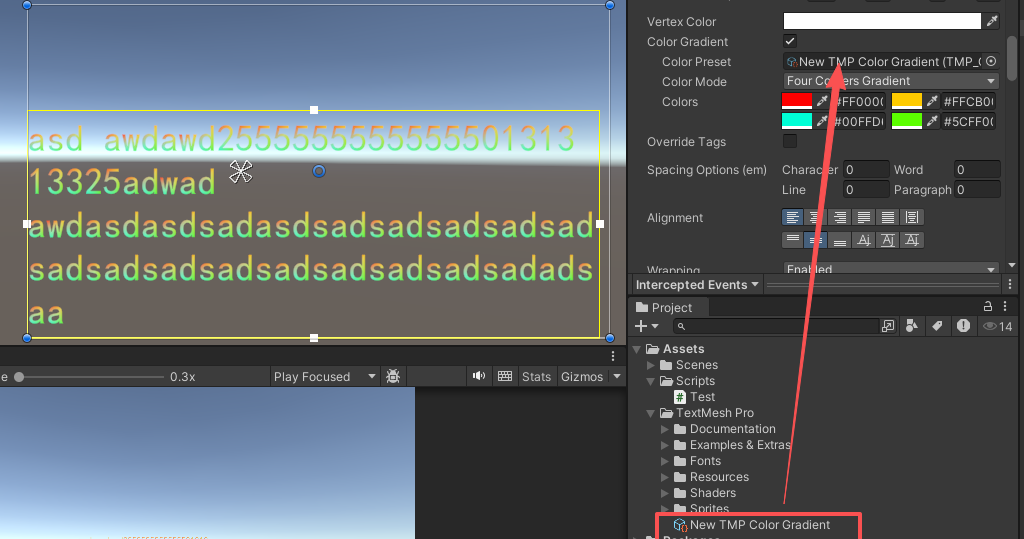The width and height of the screenshot is (1024, 539).
Task: Toggle the debug bug icon in Game toolbar
Action: [393, 376]
